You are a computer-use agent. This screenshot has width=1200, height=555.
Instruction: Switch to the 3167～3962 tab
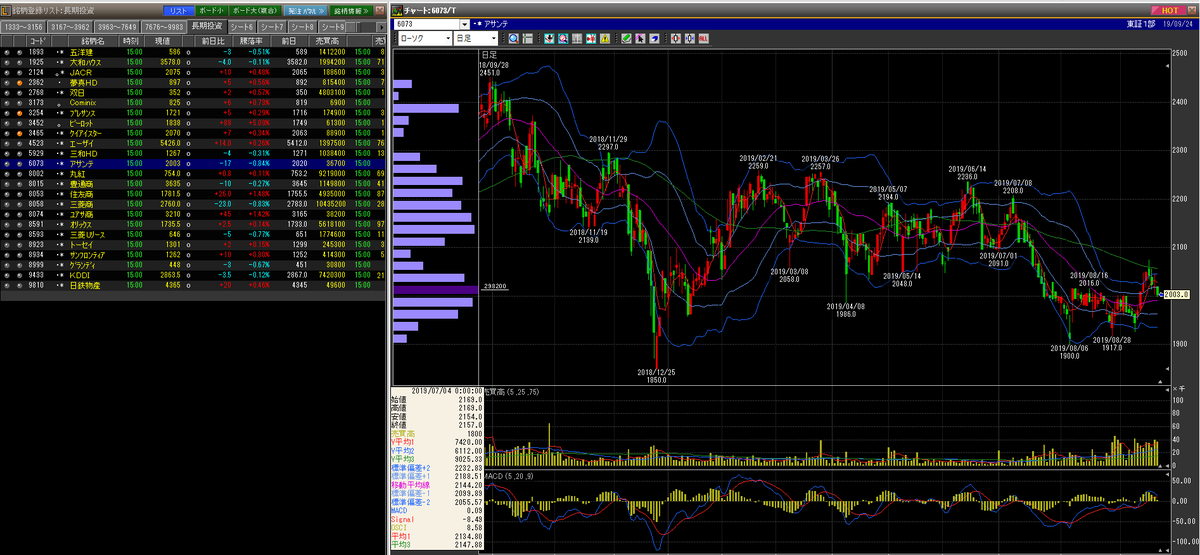(70, 26)
